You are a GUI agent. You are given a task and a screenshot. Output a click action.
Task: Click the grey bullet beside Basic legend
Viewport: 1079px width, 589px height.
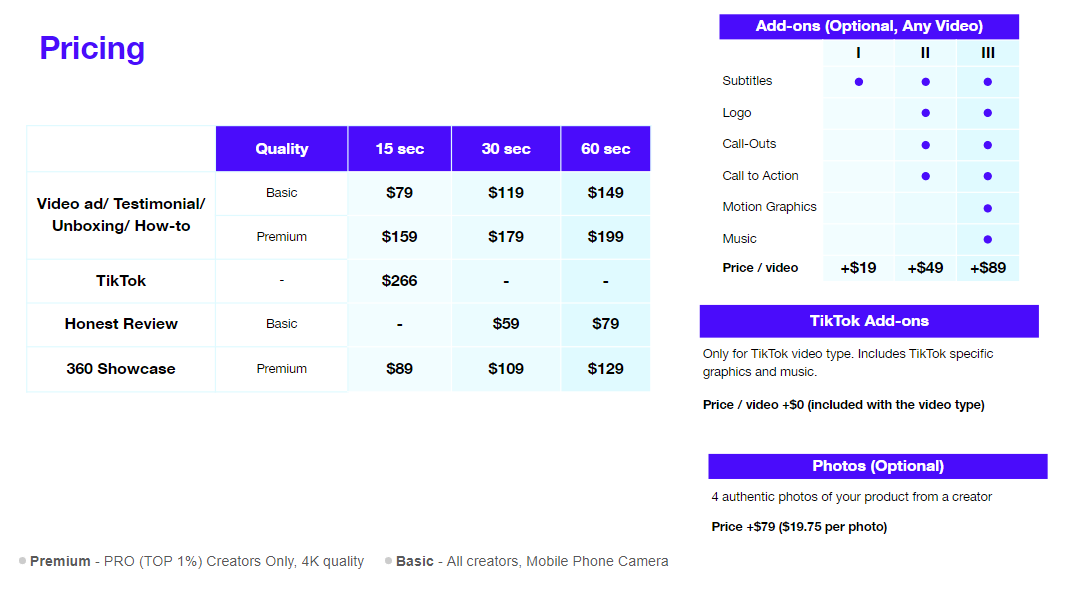point(388,561)
